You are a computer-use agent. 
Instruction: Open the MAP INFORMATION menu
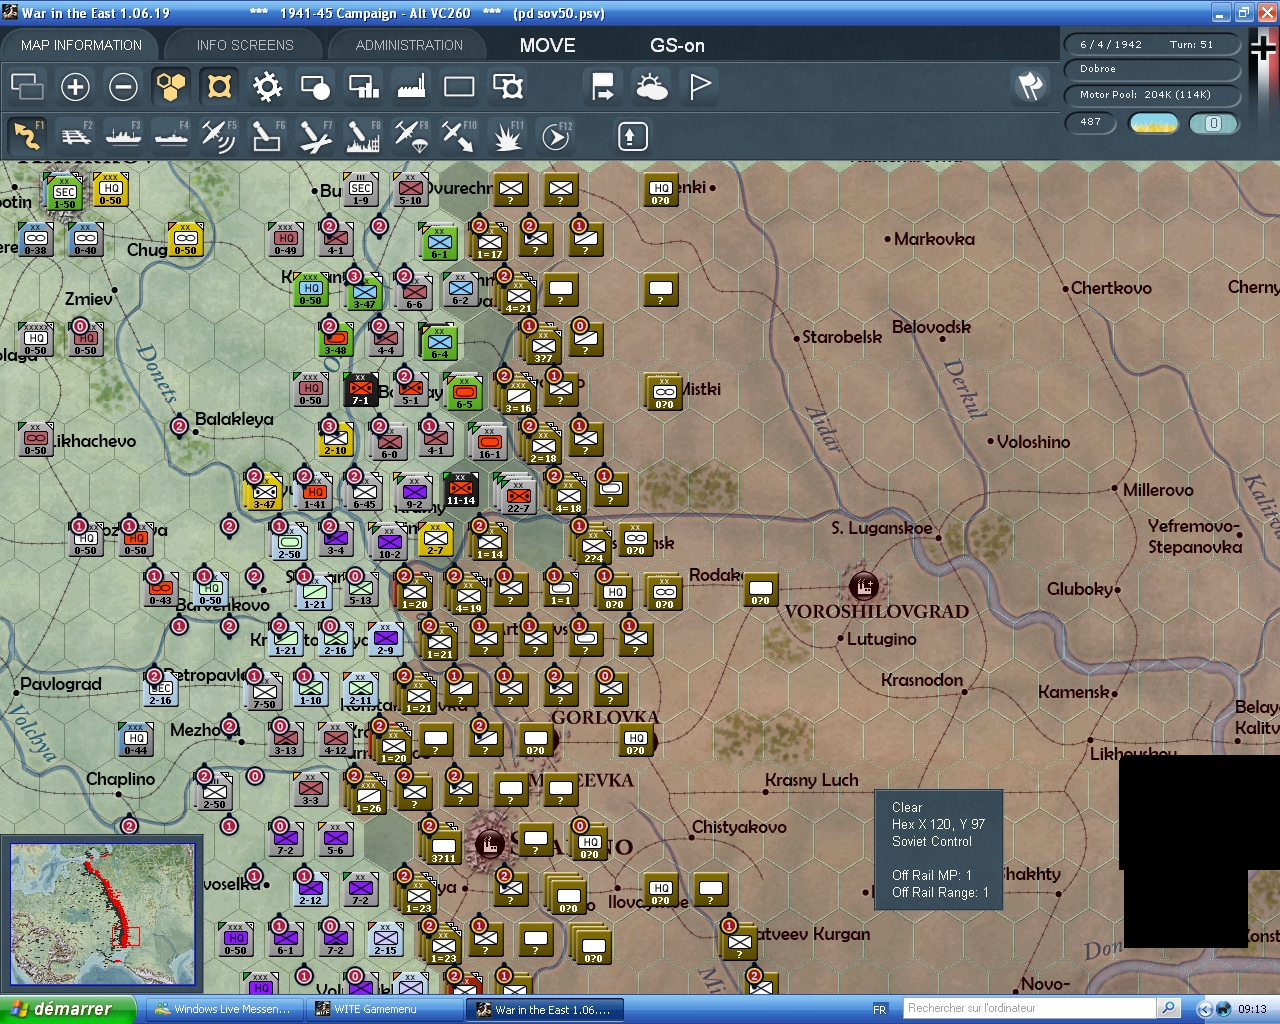[x=80, y=44]
